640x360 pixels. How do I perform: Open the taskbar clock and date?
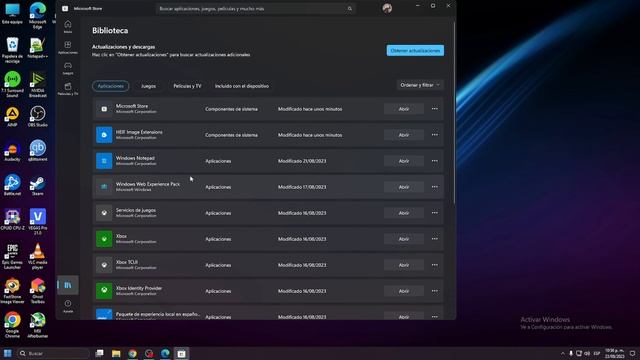coord(614,353)
